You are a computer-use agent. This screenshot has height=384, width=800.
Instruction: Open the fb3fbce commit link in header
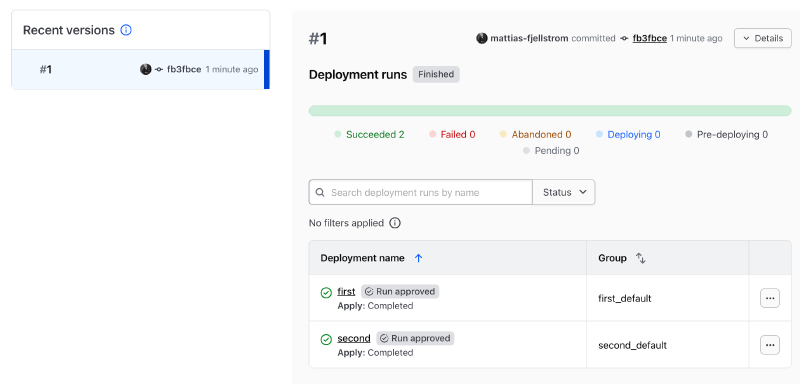click(649, 38)
